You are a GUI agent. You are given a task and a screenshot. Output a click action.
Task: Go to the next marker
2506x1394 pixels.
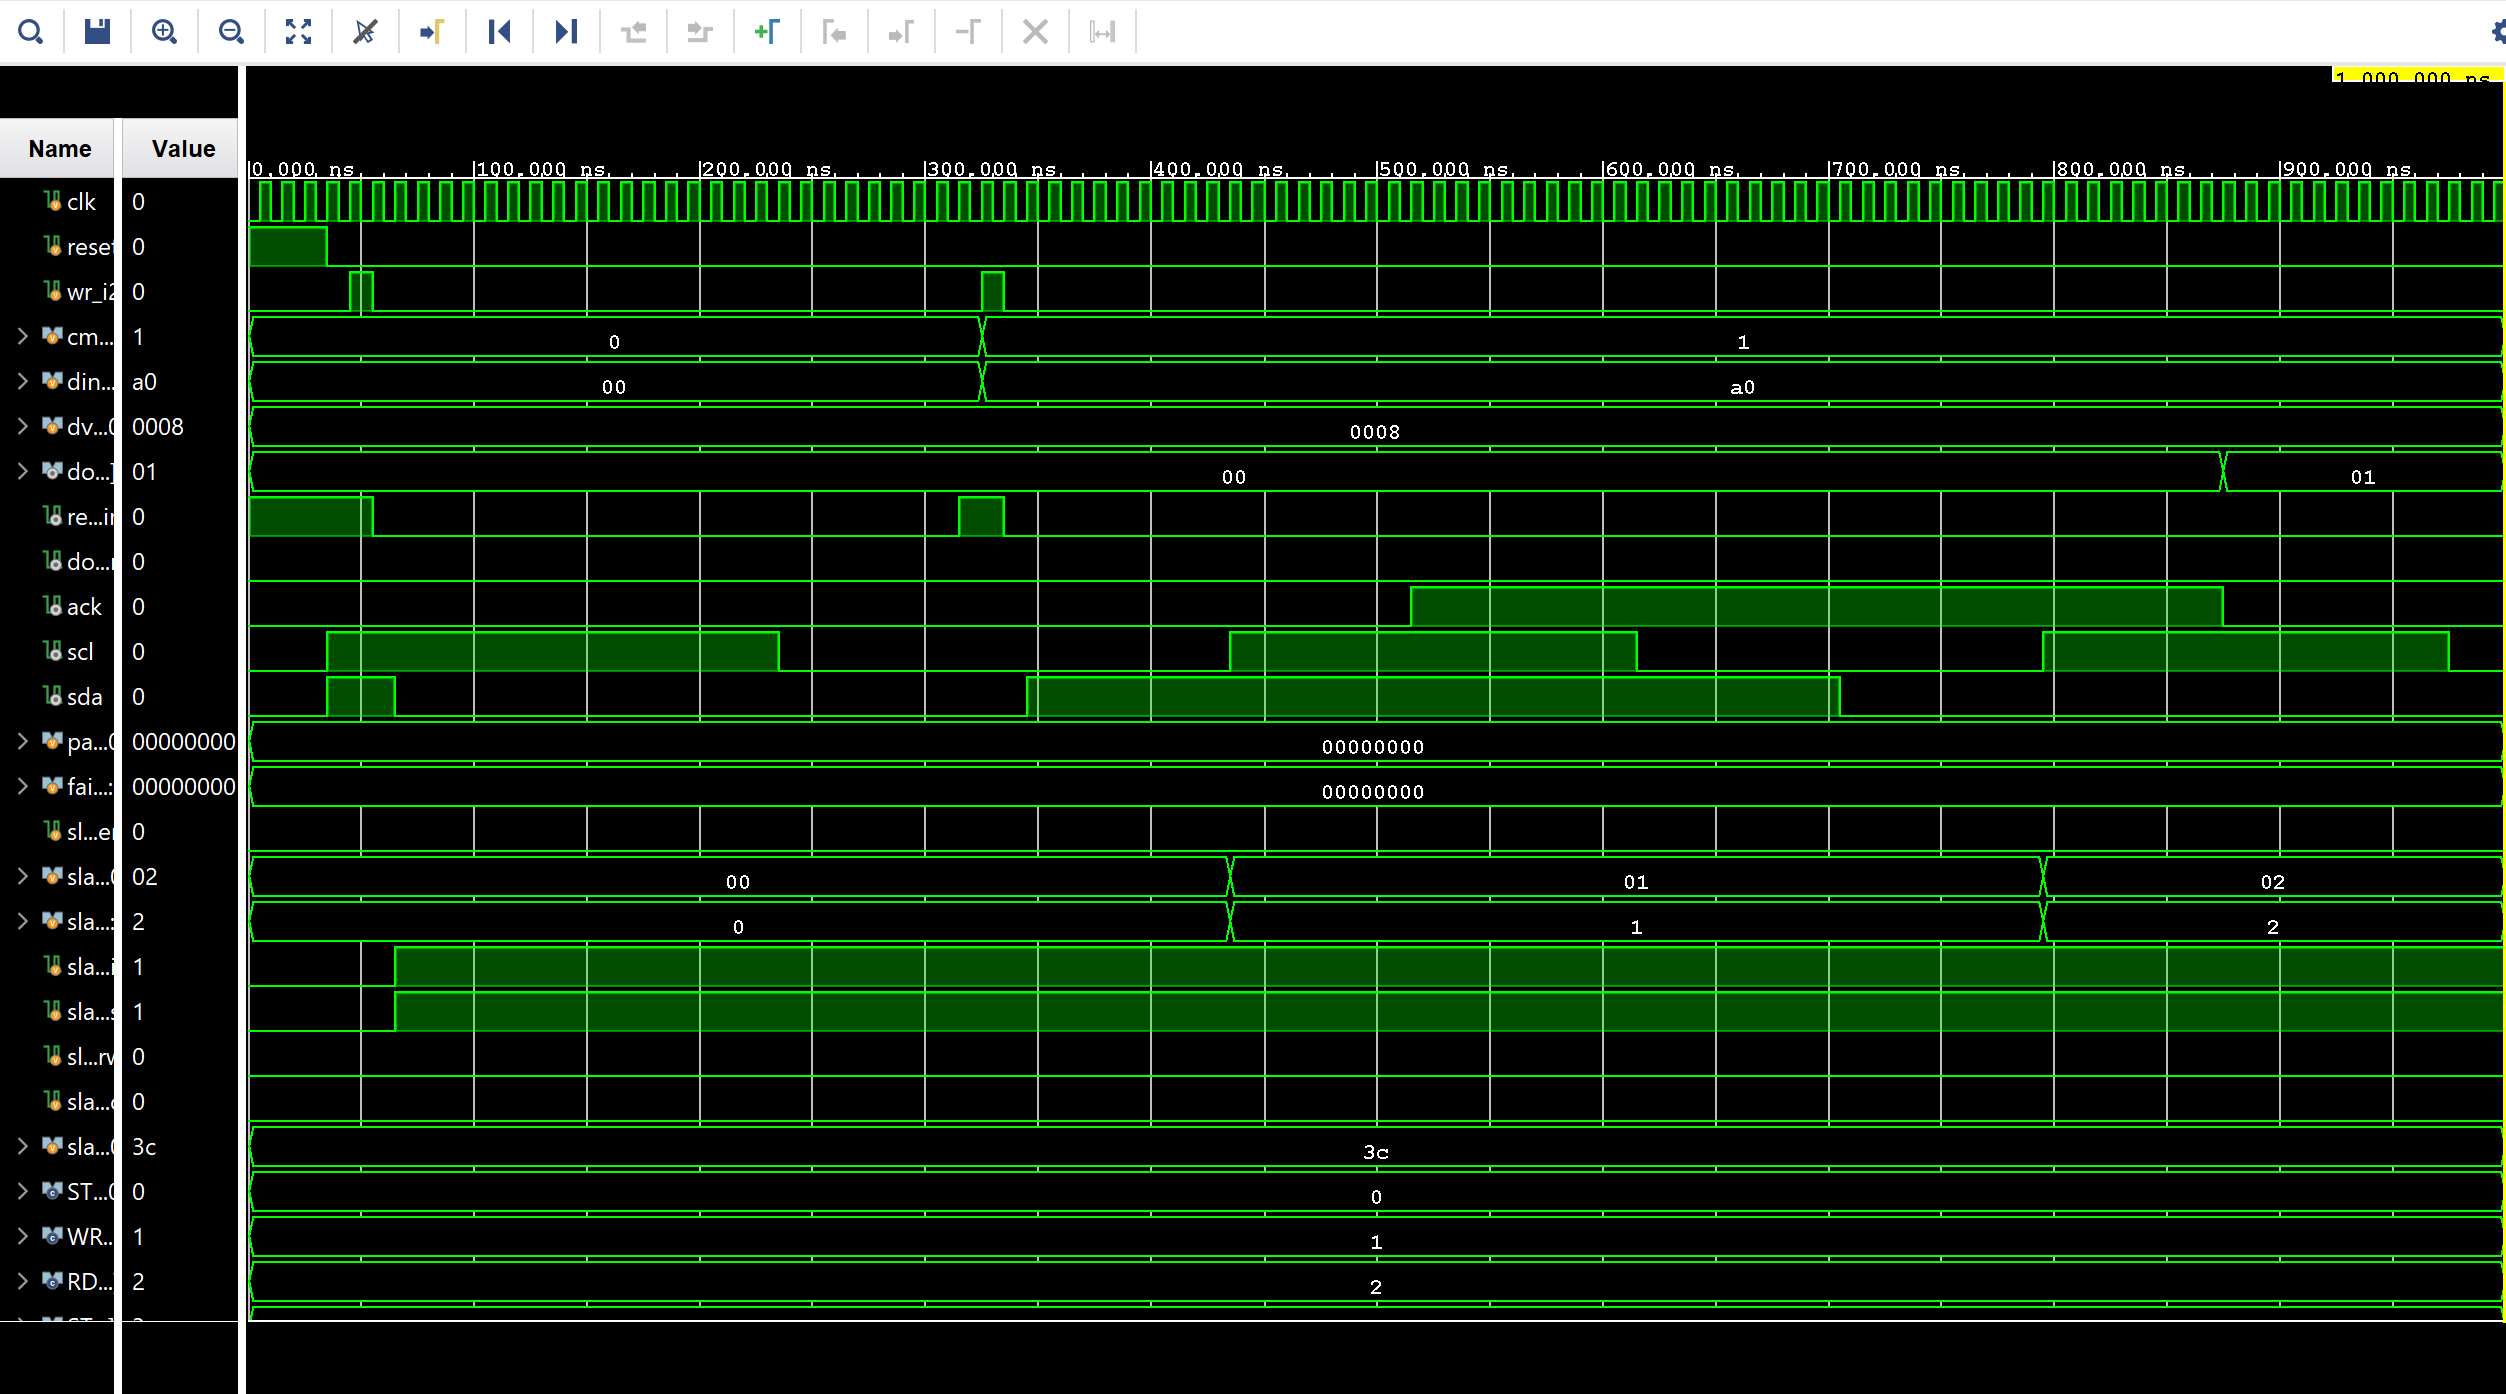pos(901,32)
